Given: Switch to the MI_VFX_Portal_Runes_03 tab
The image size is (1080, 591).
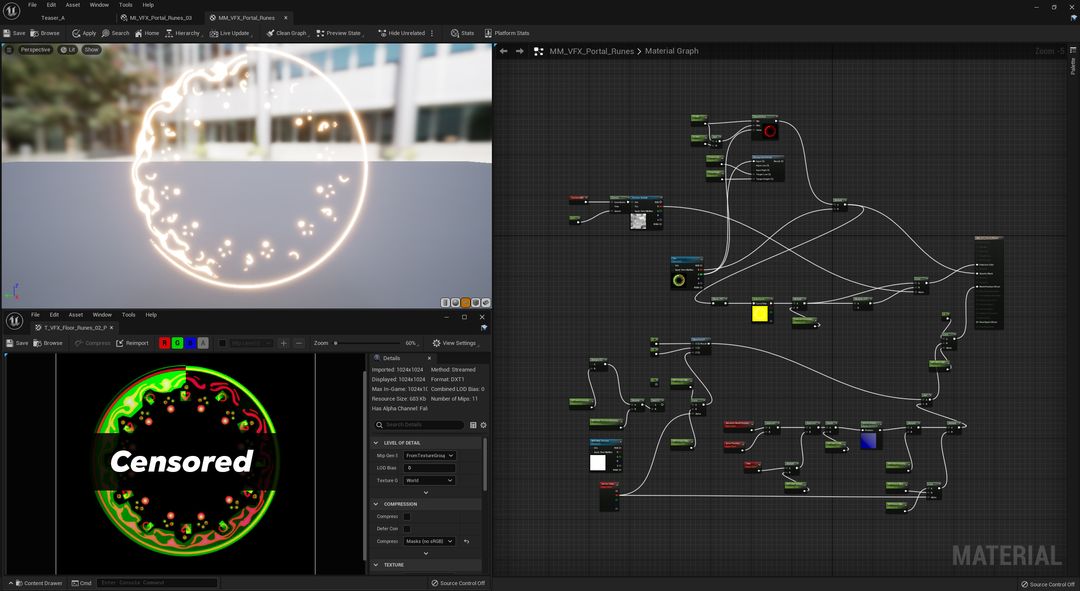Looking at the screenshot, I should pos(160,18).
